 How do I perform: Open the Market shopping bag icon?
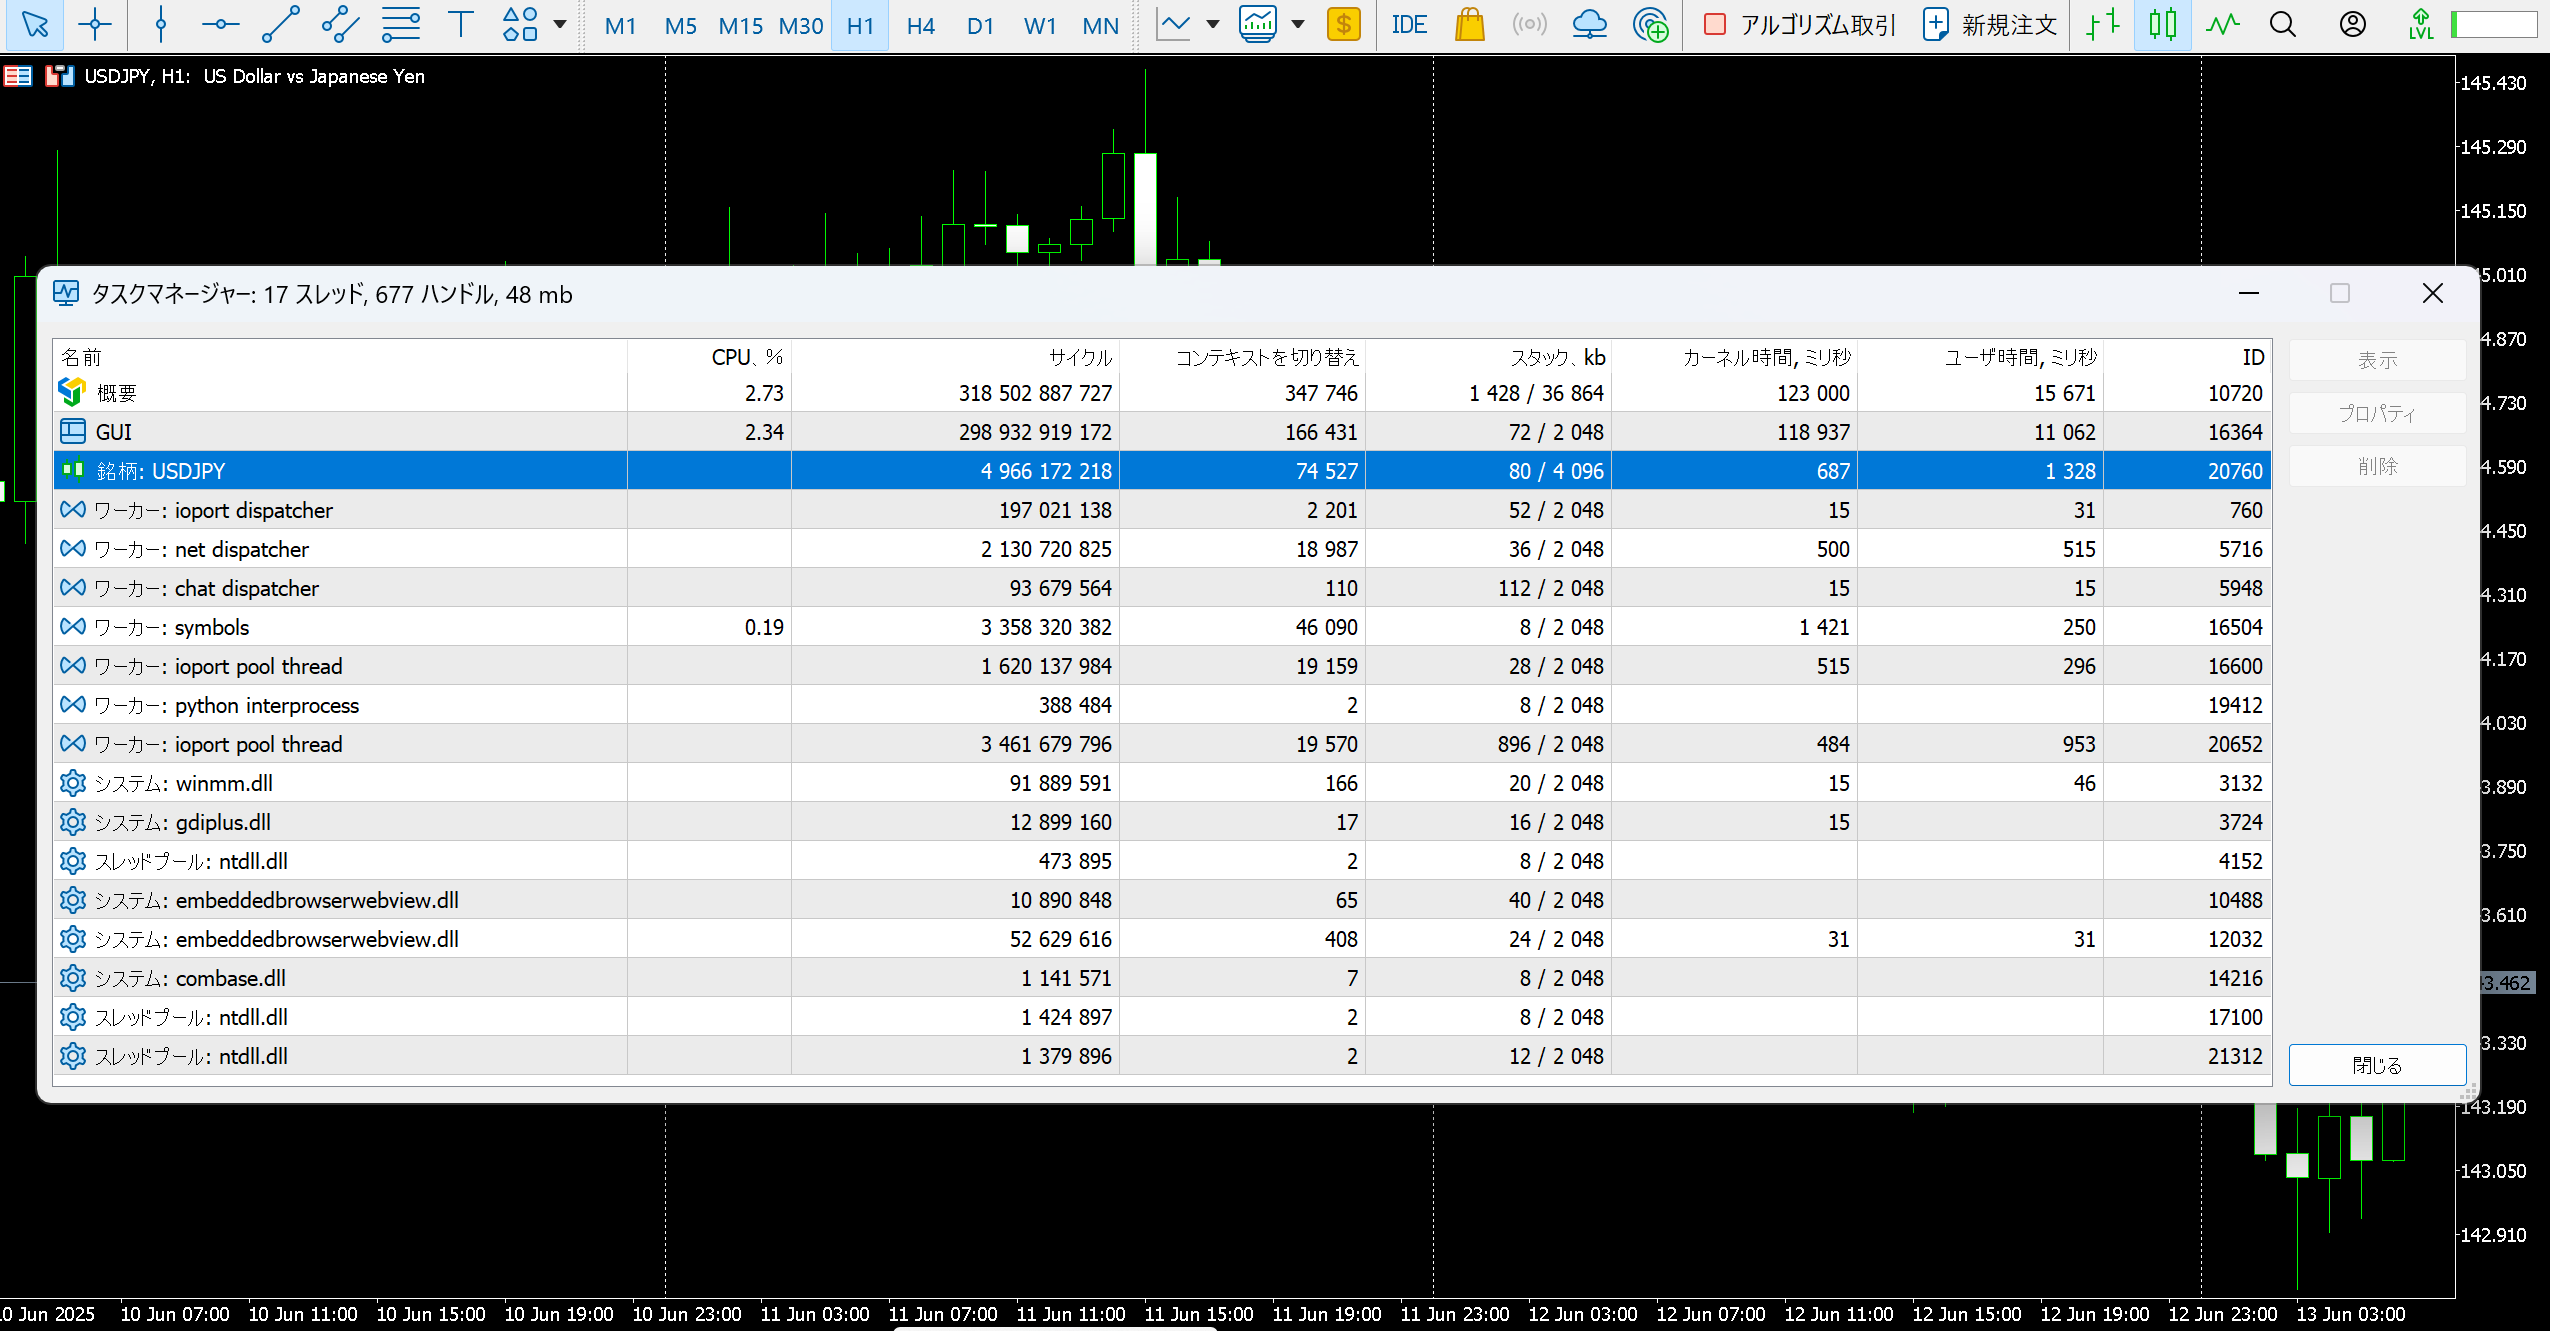coord(1469,25)
